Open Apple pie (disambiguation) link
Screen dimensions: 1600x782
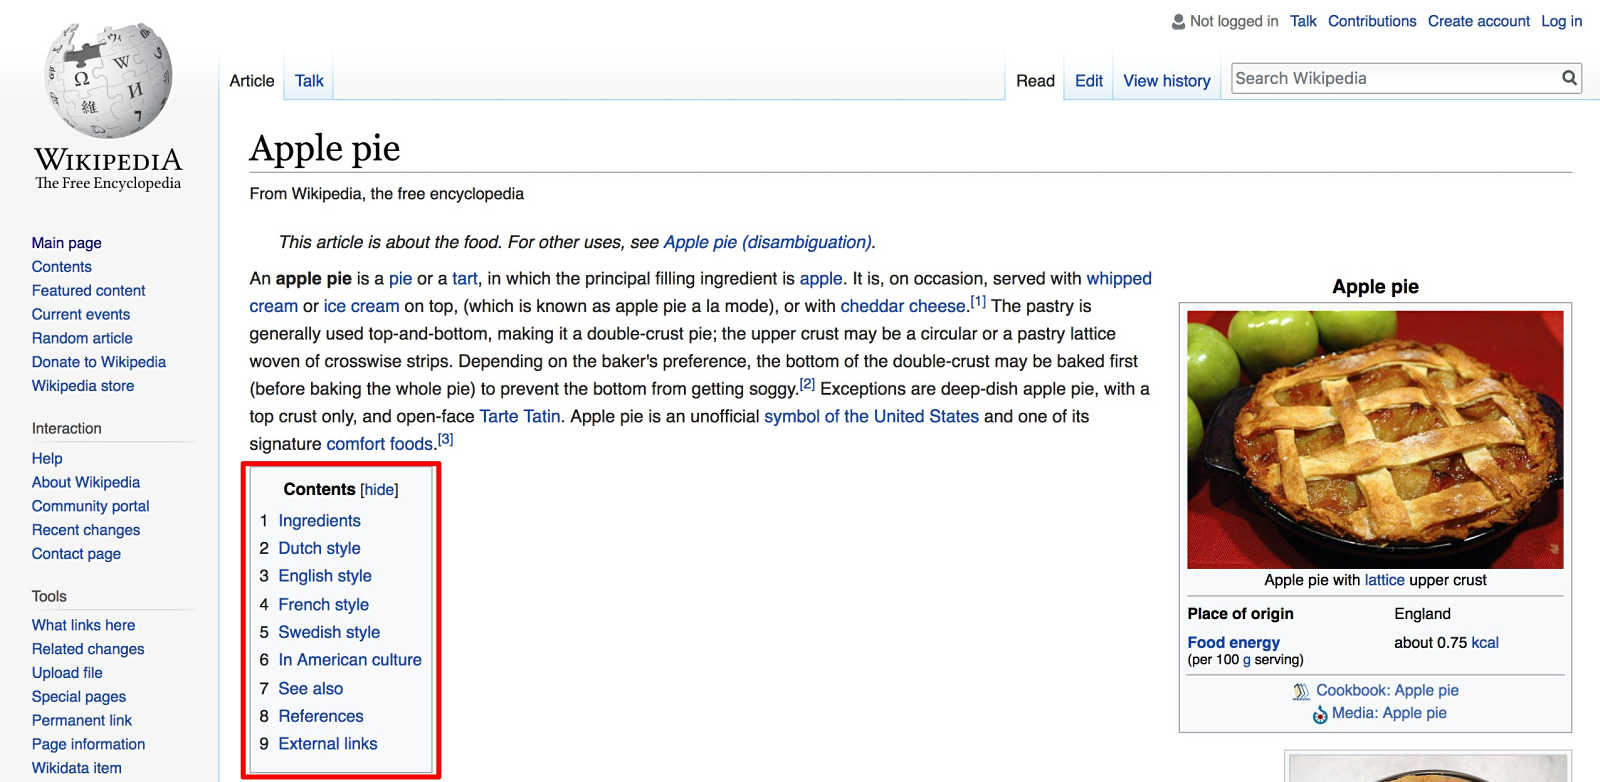point(768,242)
